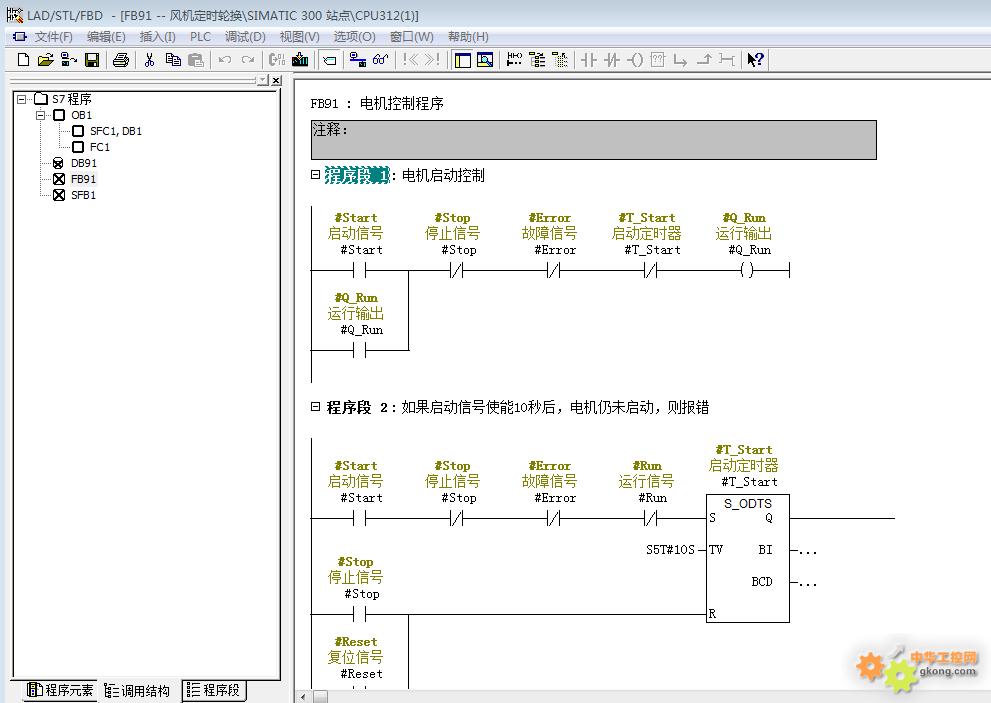This screenshot has height=703, width=991.
Task: Click the Open online icon next to Save
Action: pyautogui.click(x=68, y=60)
